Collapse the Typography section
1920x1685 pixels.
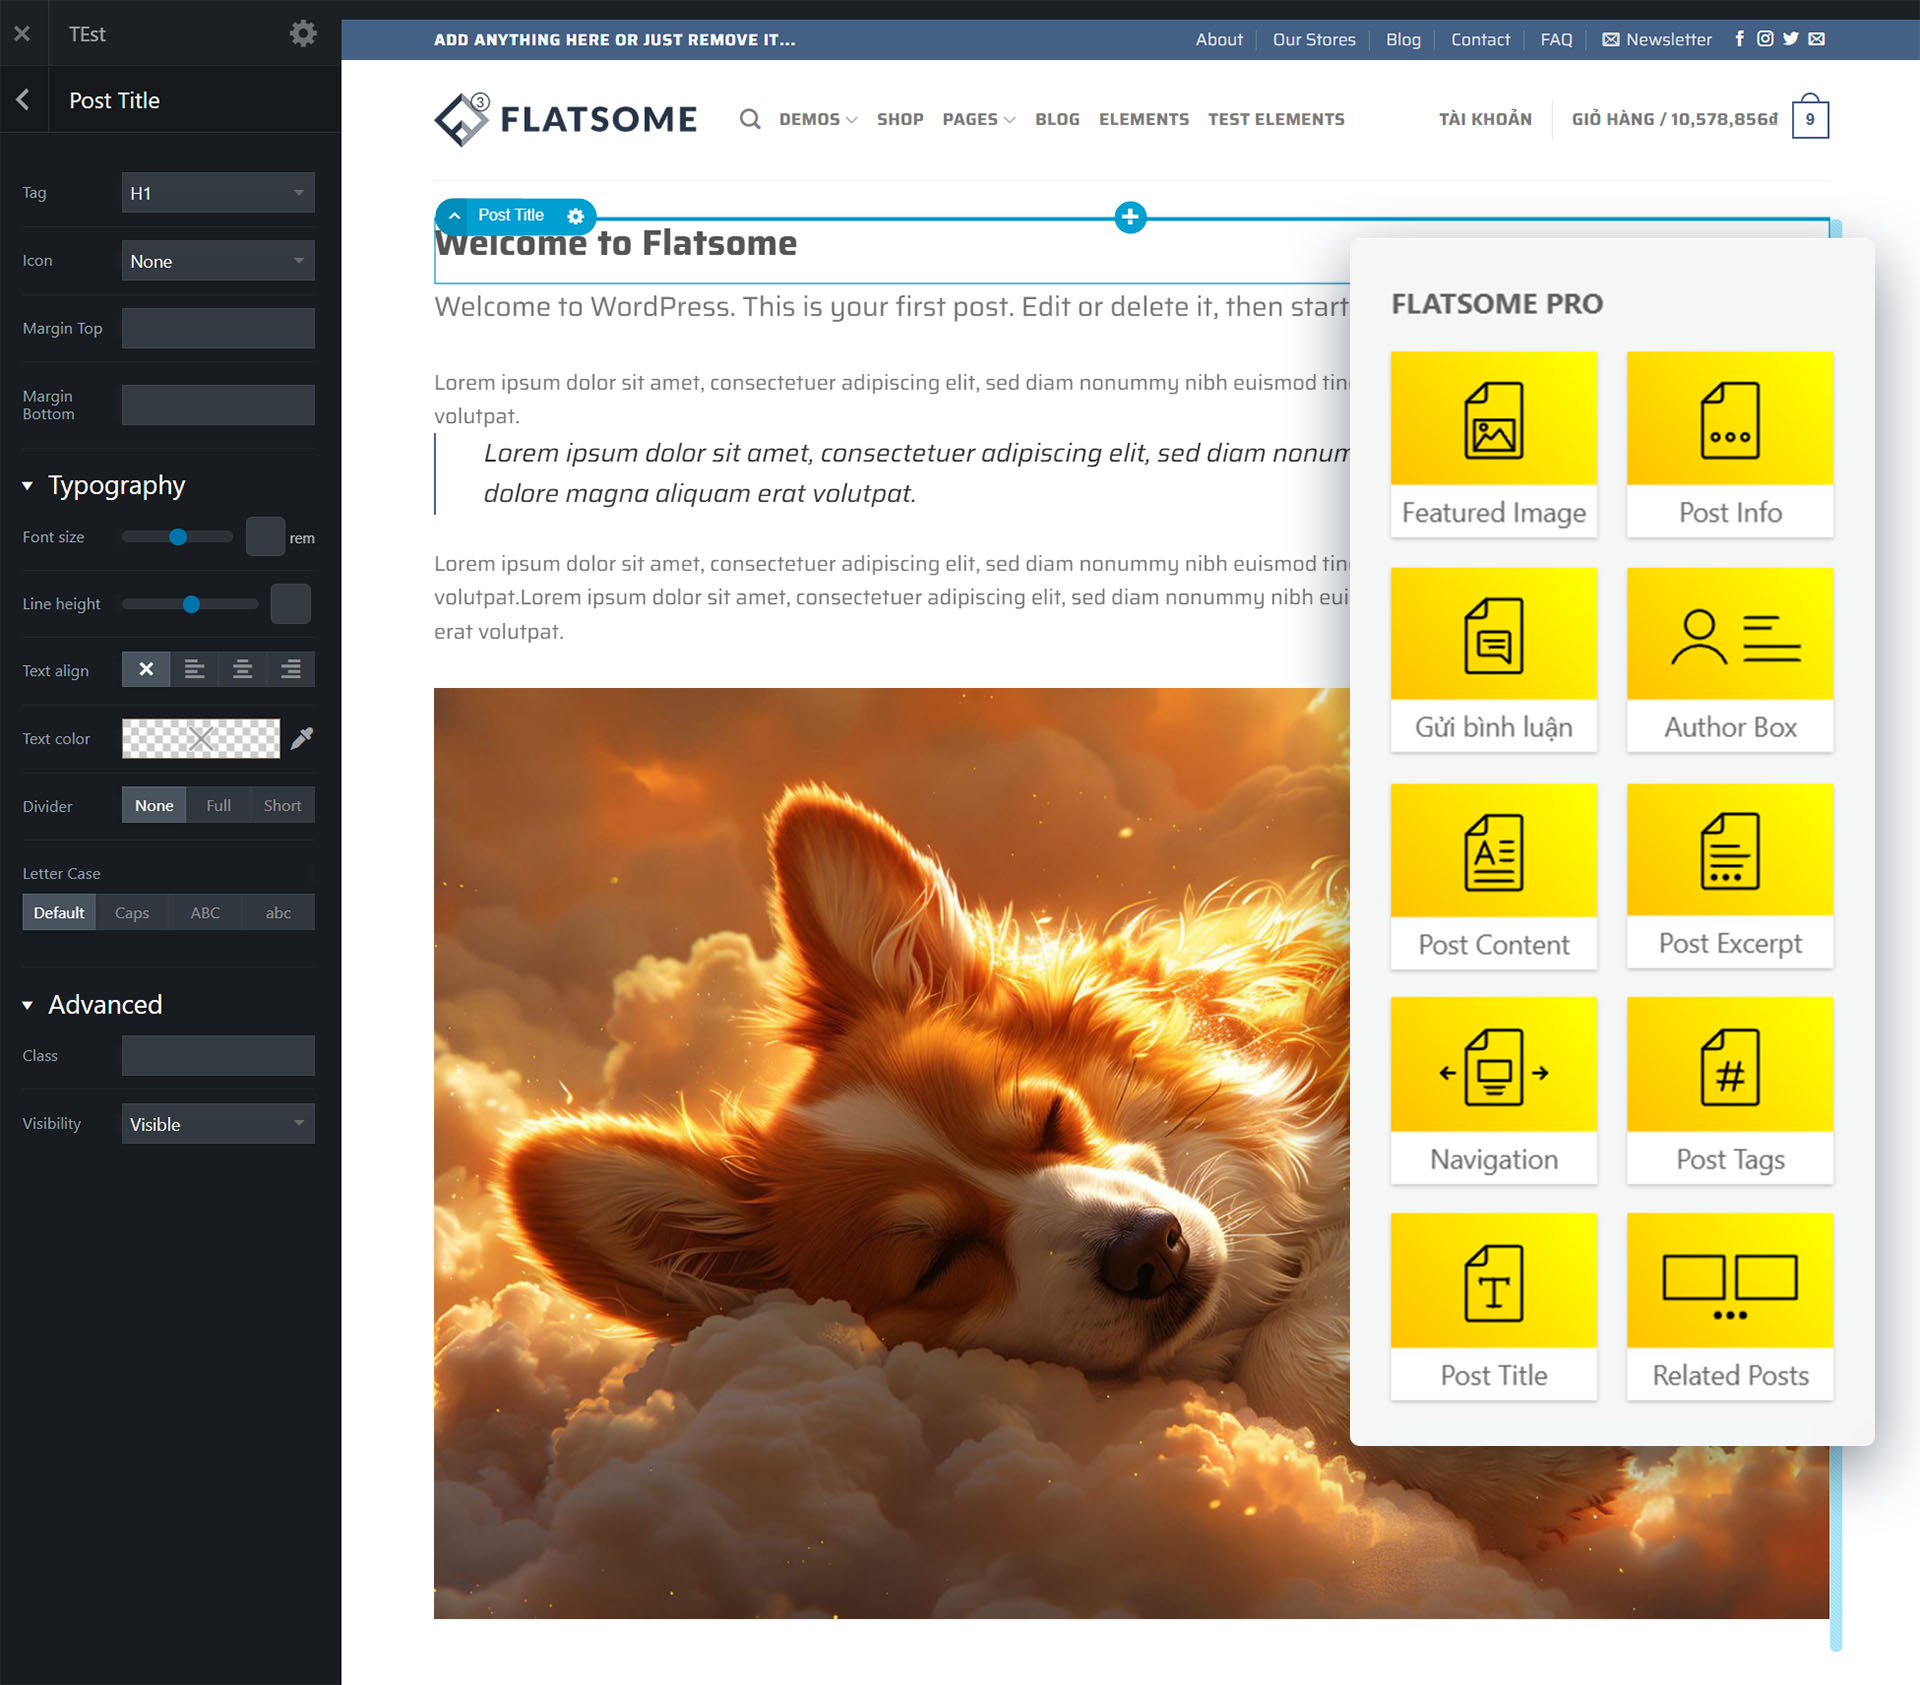28,486
